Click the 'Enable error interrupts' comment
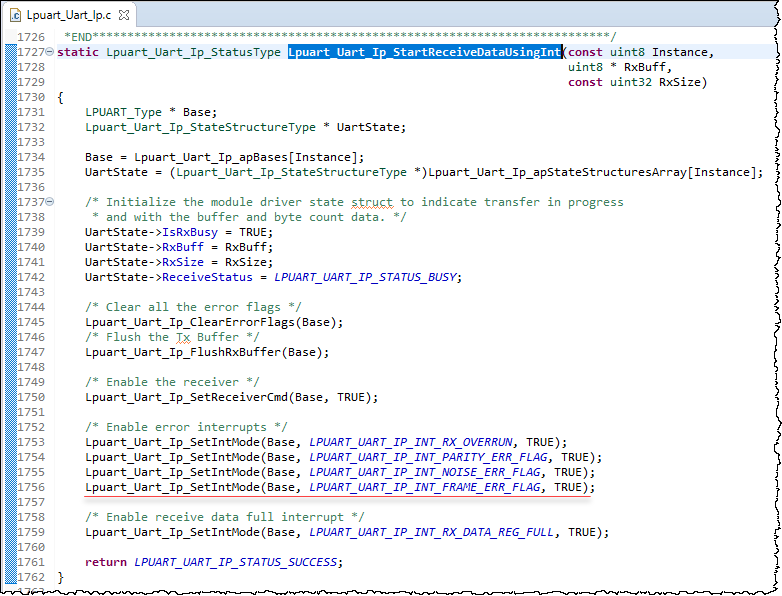Screen dimensions: 782x596 click(x=186, y=427)
